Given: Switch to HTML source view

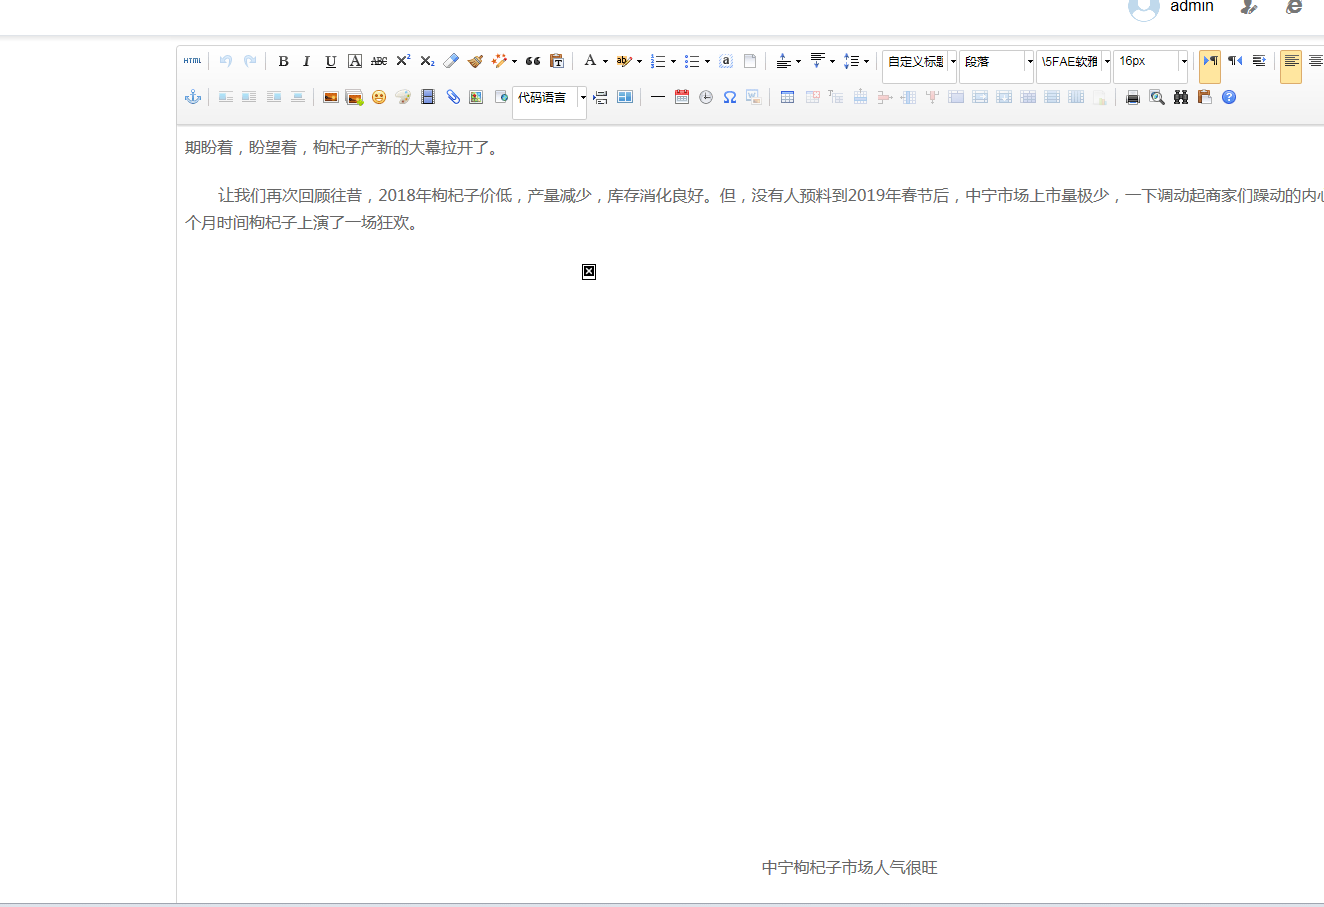Looking at the screenshot, I should click(x=193, y=61).
